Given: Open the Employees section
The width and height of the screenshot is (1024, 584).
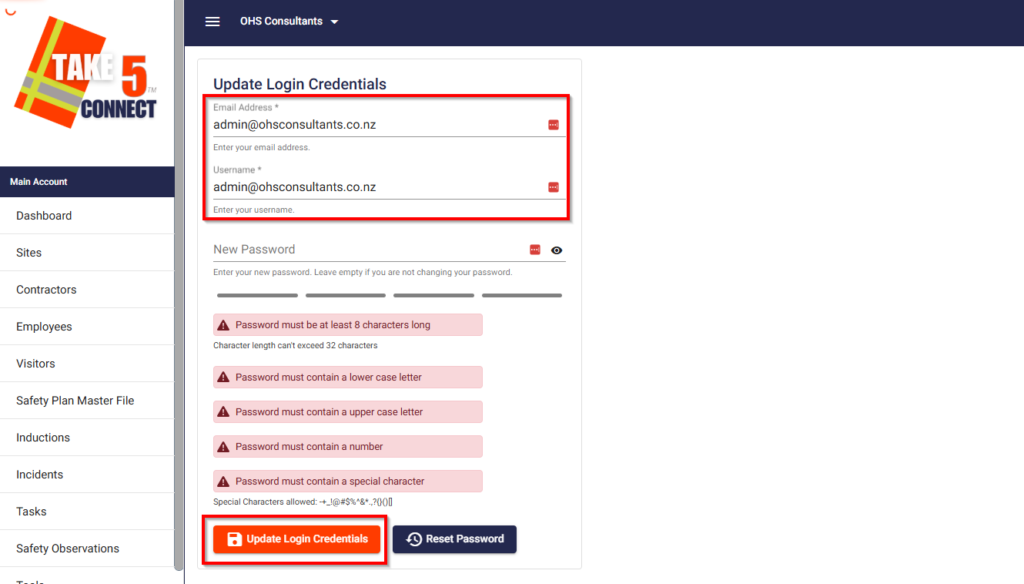Looking at the screenshot, I should [87, 327].
